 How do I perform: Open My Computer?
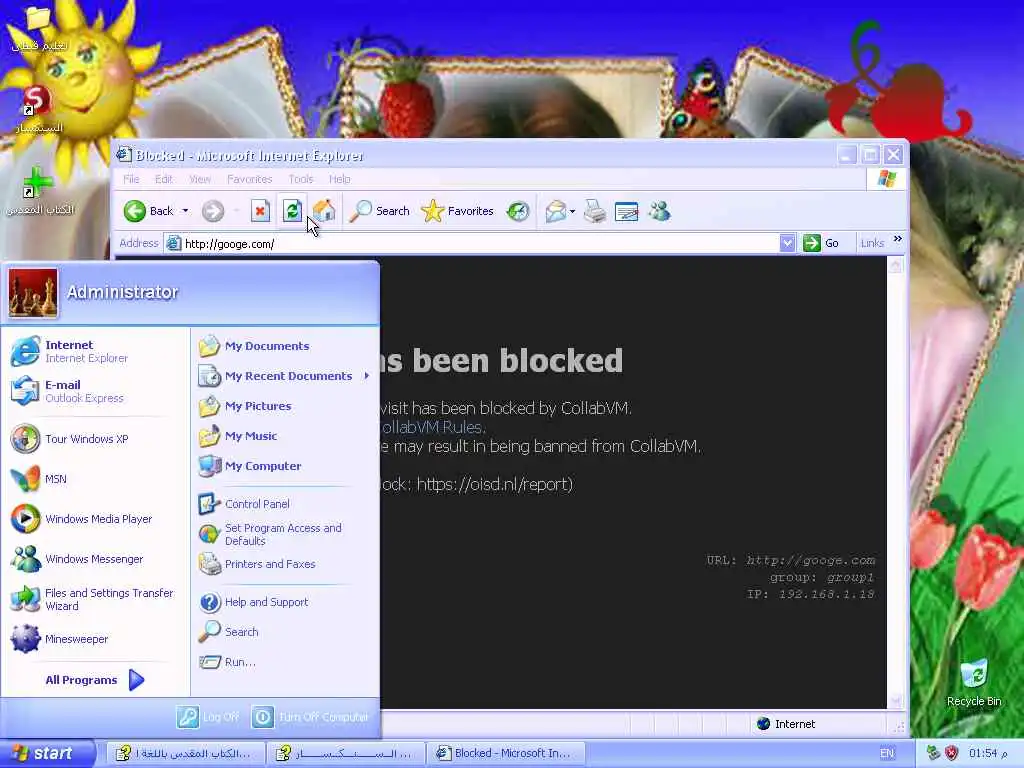click(x=285, y=466)
